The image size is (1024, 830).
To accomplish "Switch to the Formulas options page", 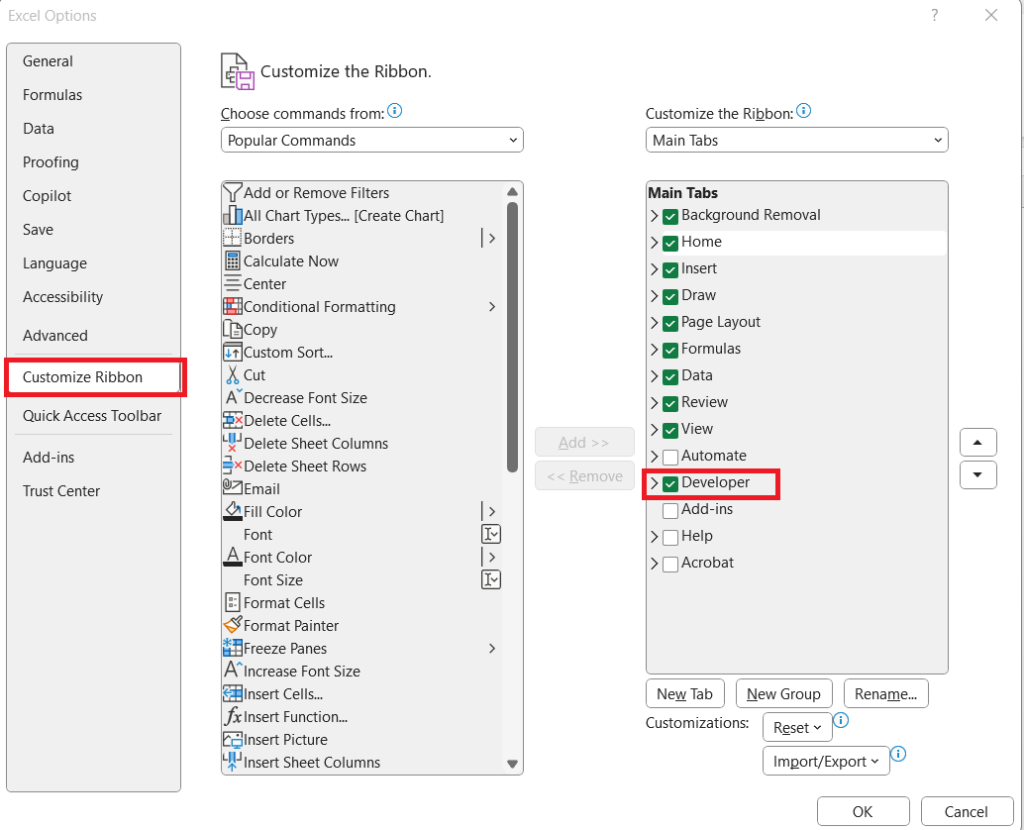I will tap(53, 94).
